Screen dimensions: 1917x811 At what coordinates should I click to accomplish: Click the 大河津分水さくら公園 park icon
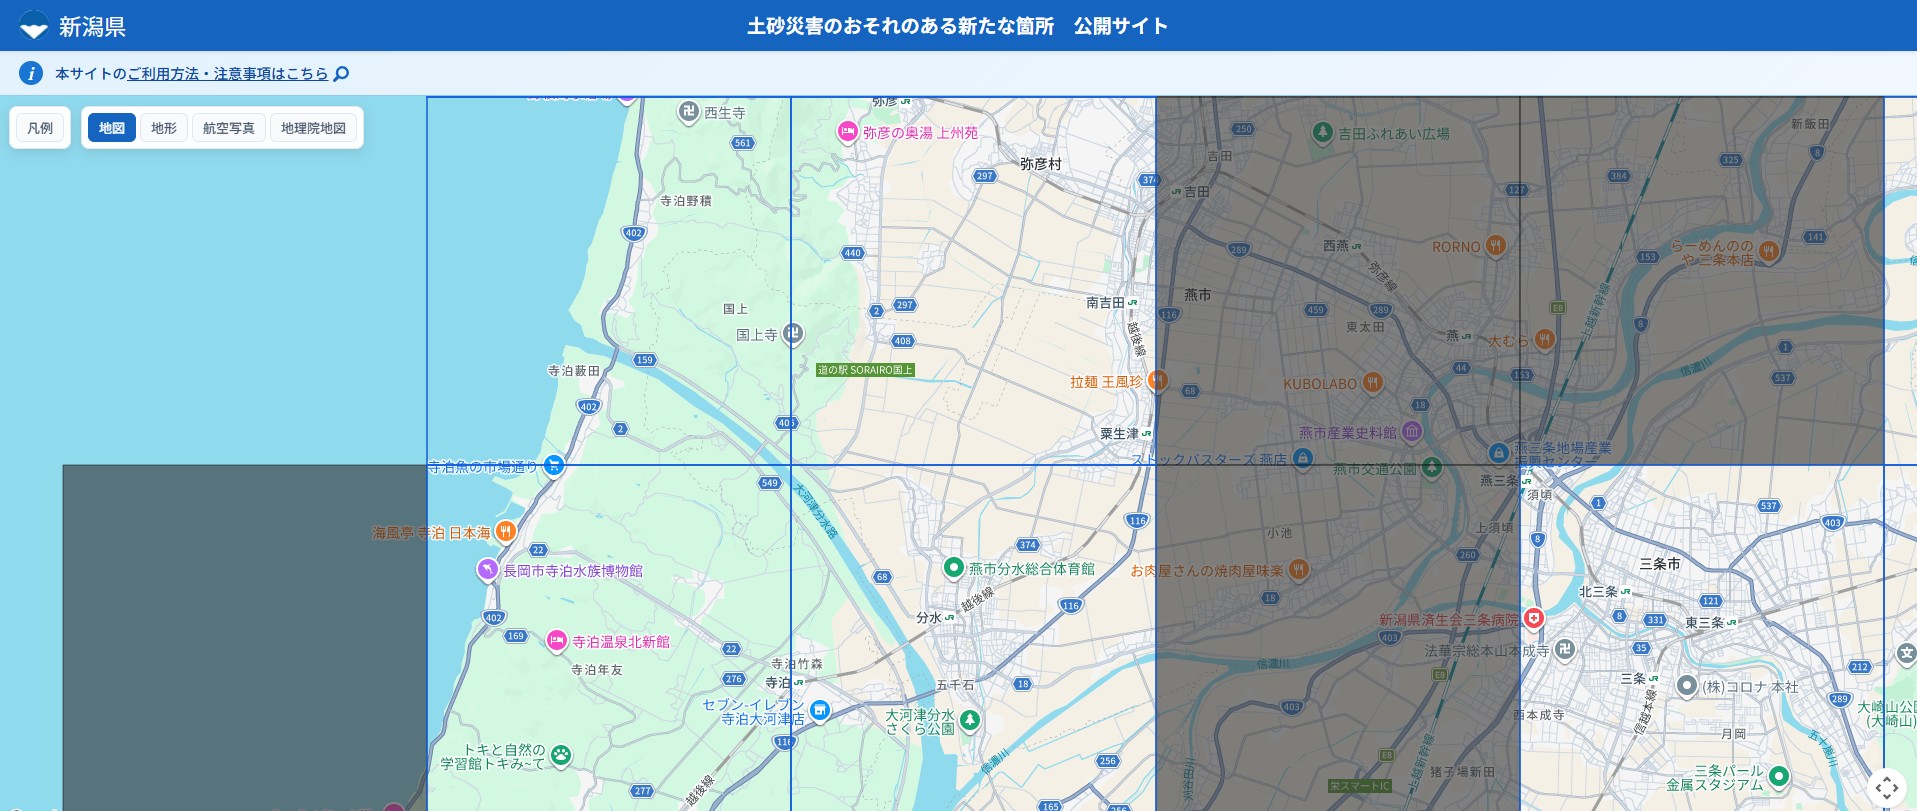tap(969, 720)
